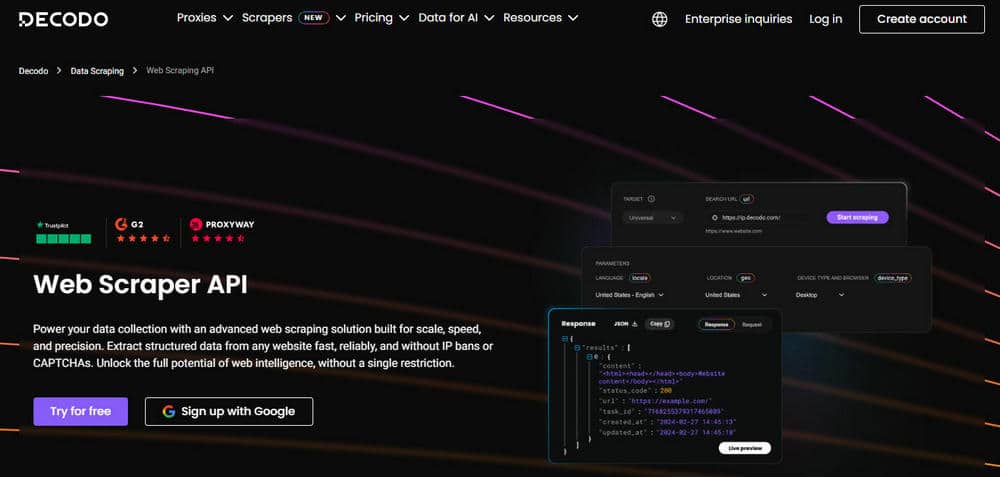
Task: Click the Trustpilot rating badge
Action: [x=63, y=232]
